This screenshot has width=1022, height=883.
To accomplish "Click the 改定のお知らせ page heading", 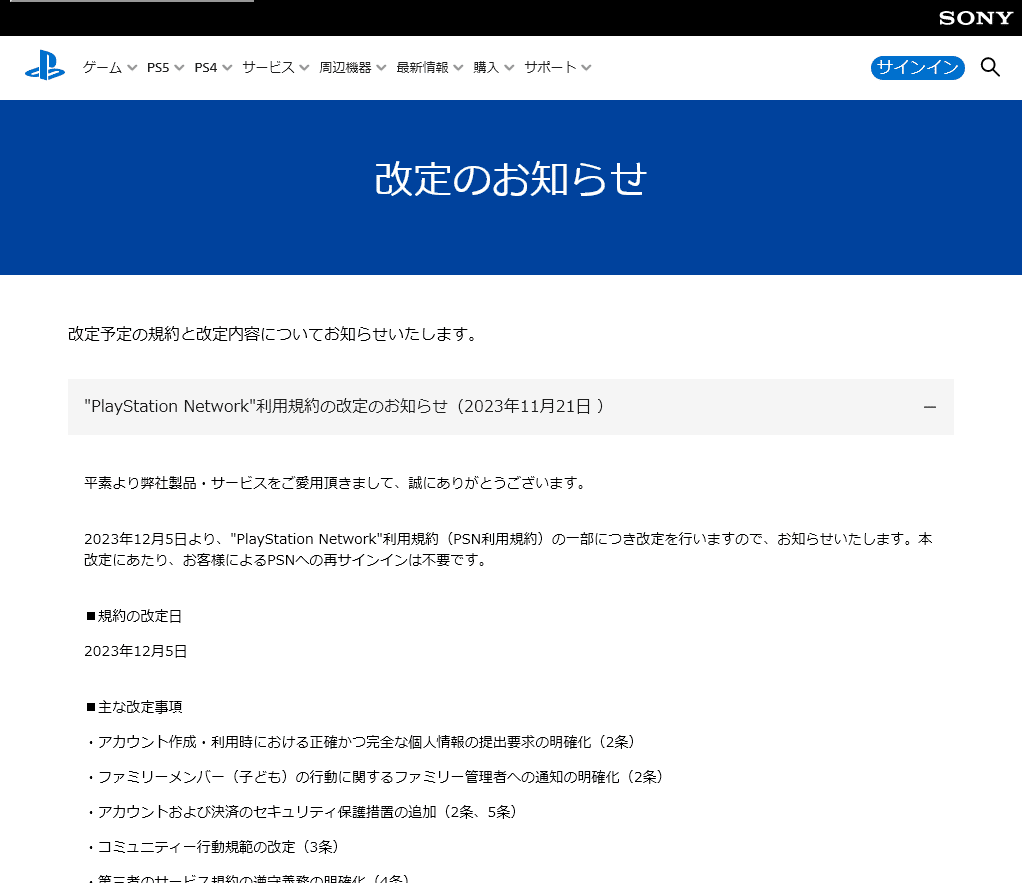I will pyautogui.click(x=511, y=179).
